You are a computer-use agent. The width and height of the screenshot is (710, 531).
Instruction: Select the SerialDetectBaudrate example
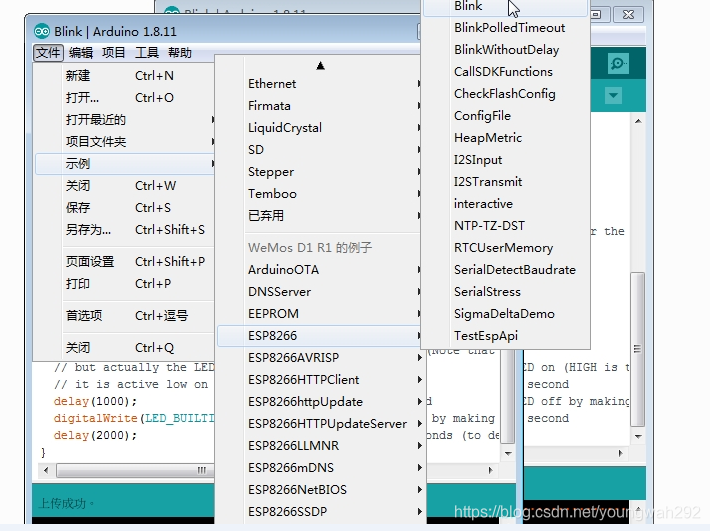(x=506, y=270)
